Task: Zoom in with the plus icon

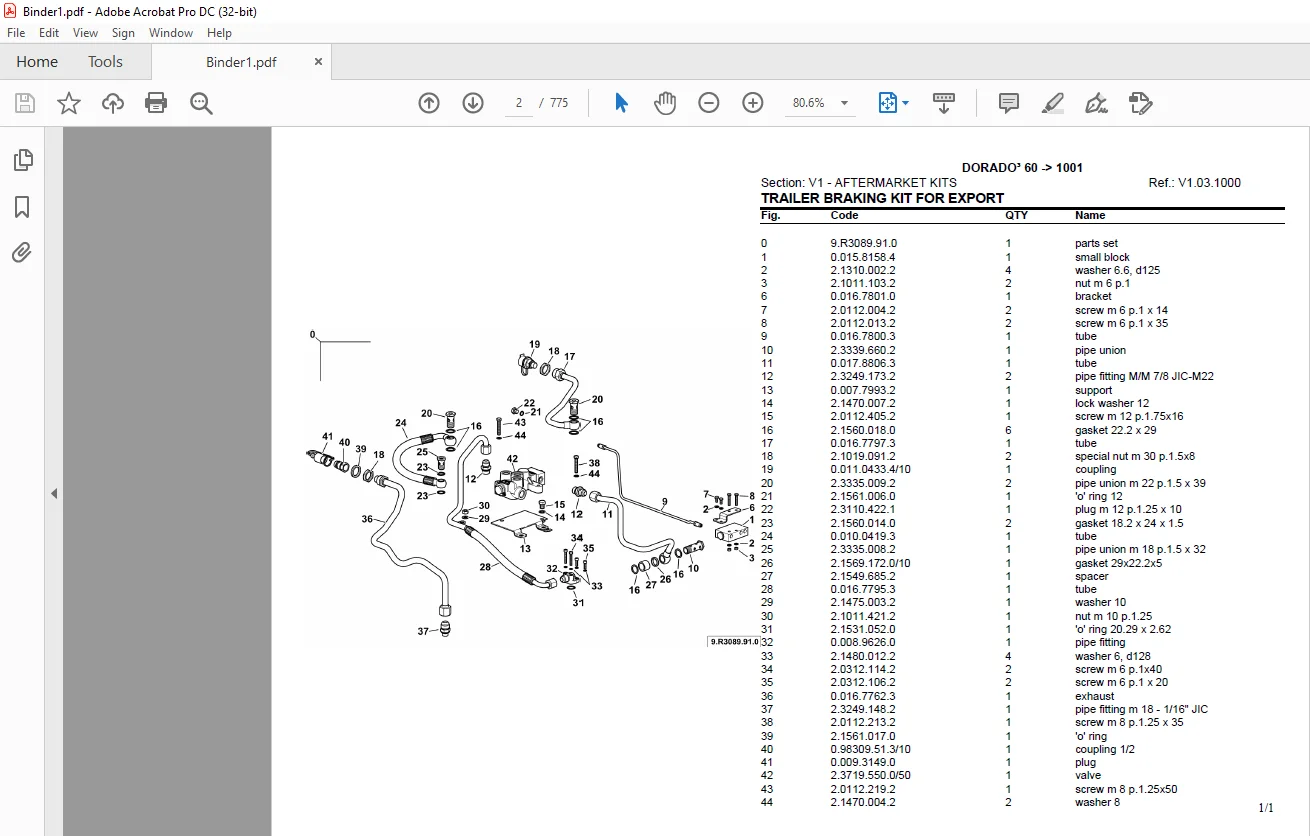Action: [753, 103]
